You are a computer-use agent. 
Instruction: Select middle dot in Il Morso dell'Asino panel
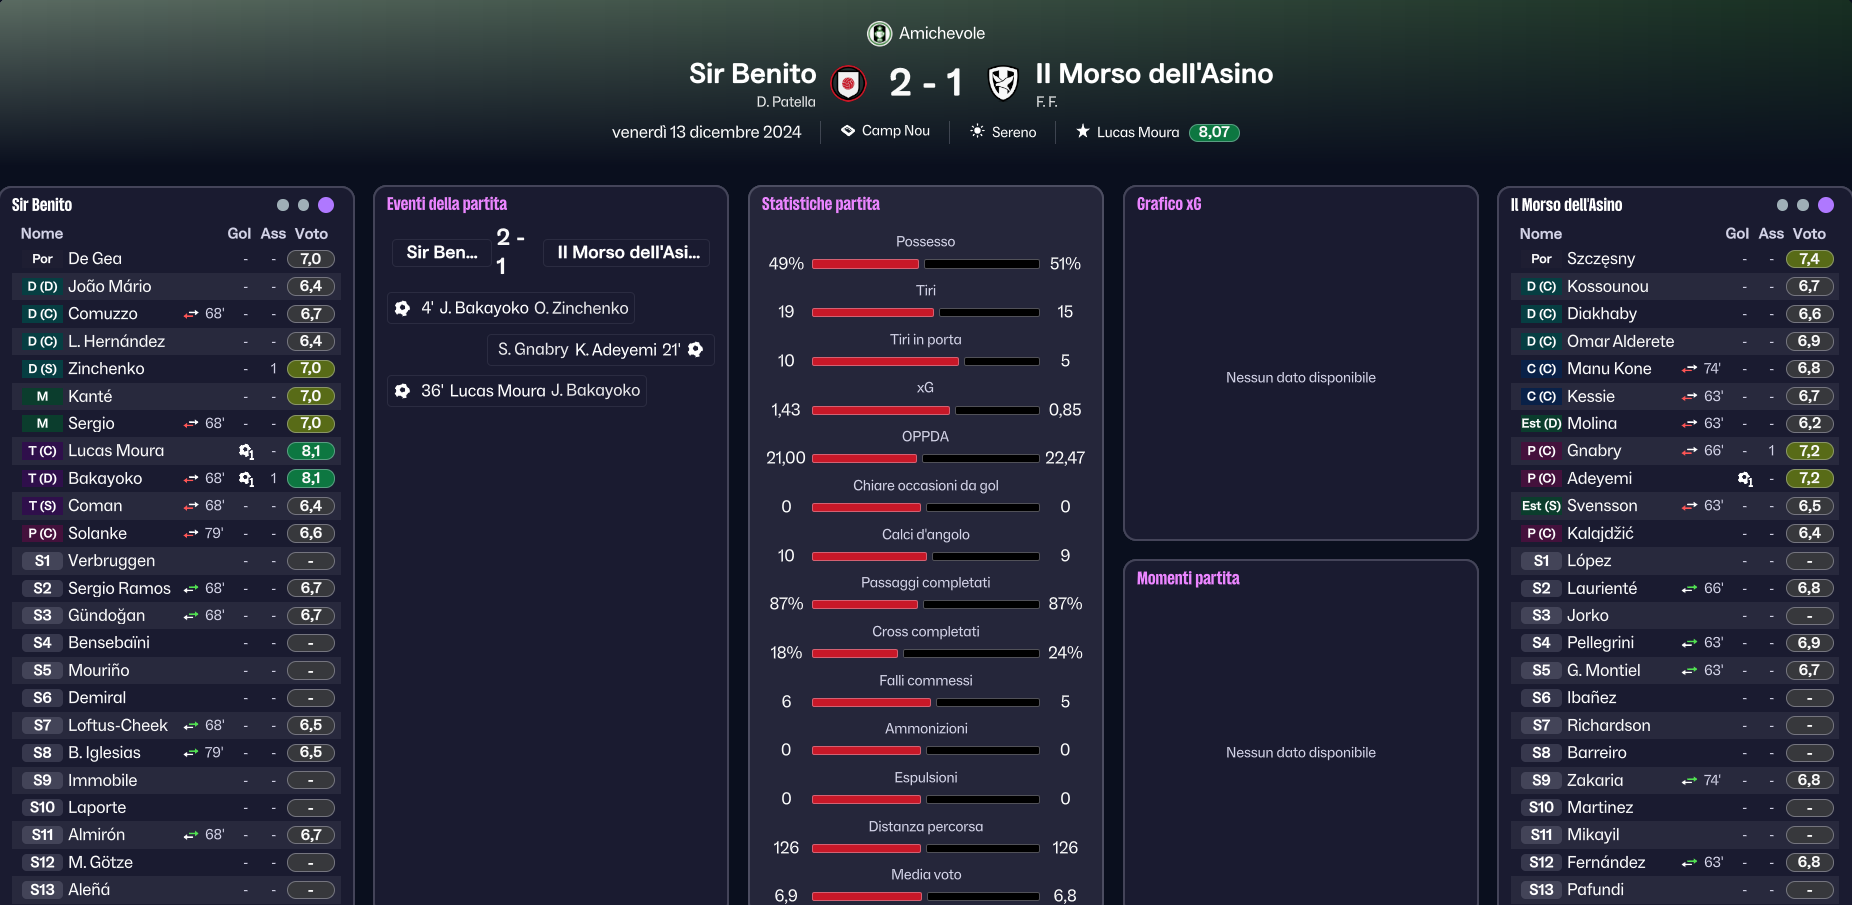[1803, 205]
